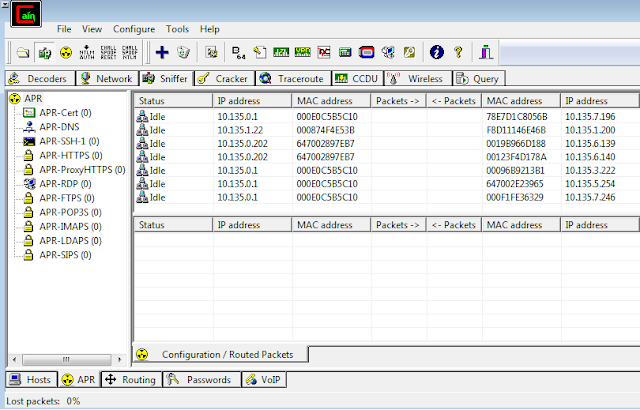The height and width of the screenshot is (410, 640).
Task: Select APR-IMAPS (0) tree item
Action: point(70,226)
